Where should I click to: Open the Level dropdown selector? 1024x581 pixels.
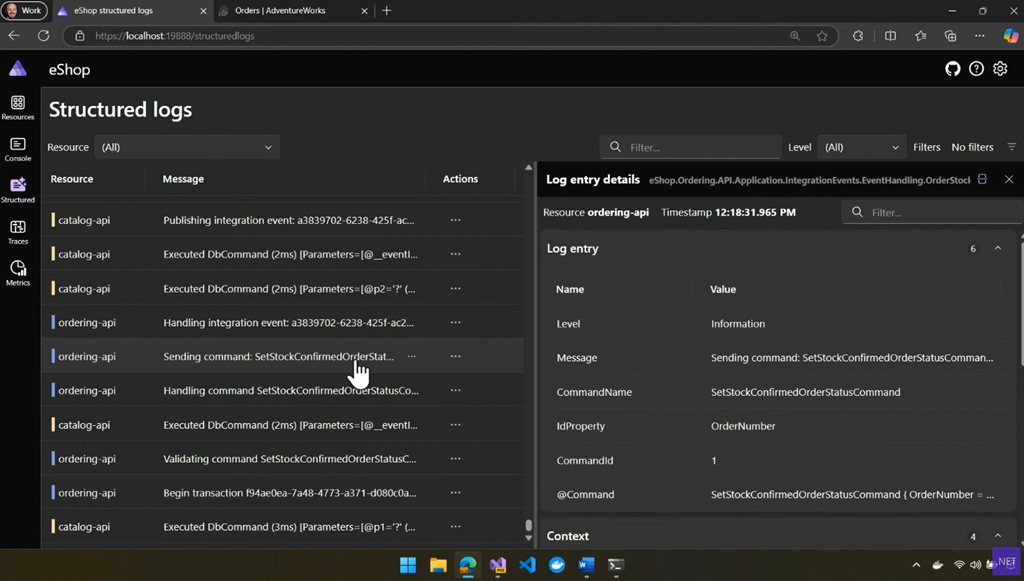[861, 147]
